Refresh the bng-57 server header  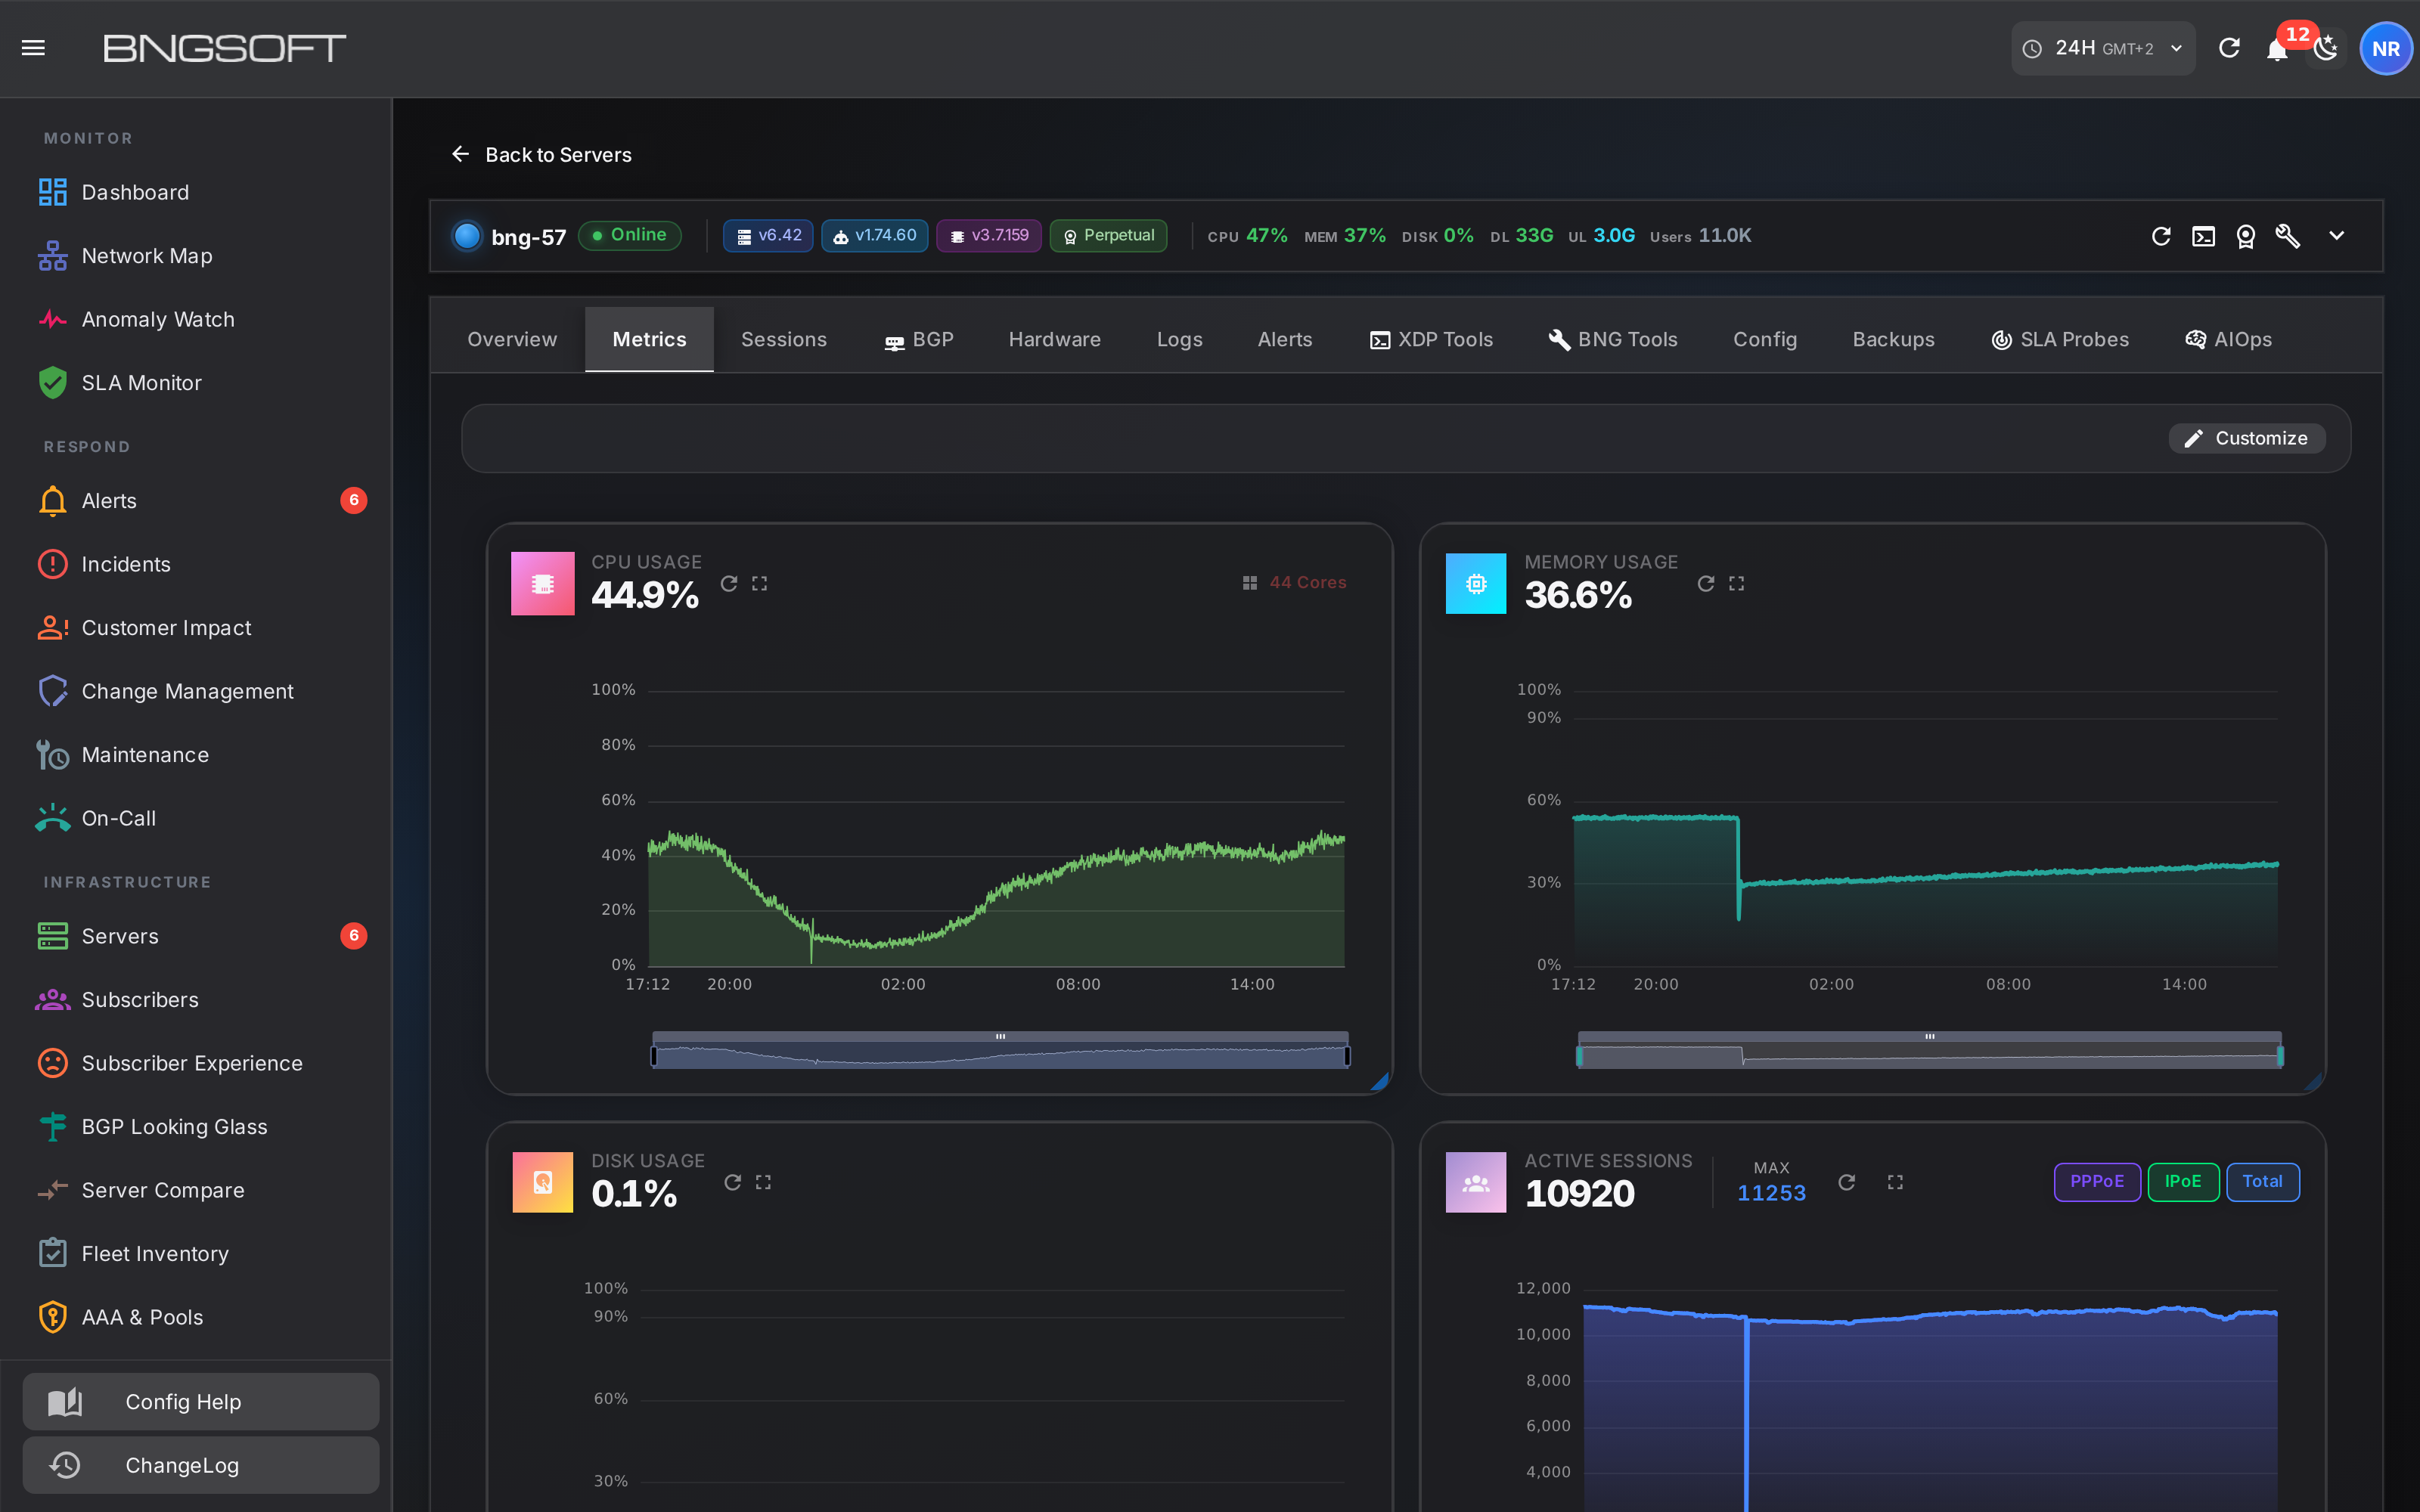click(x=2161, y=236)
